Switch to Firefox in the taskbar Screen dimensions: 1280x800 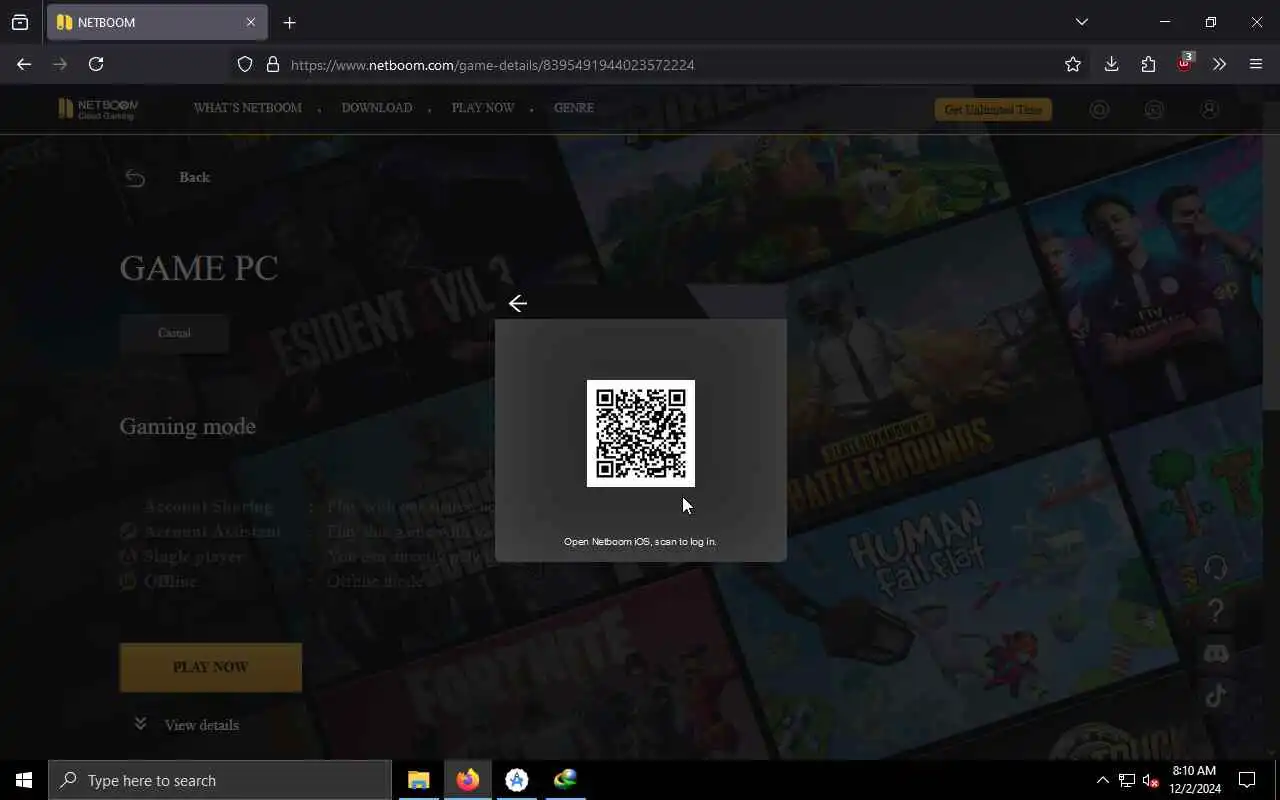(x=468, y=780)
